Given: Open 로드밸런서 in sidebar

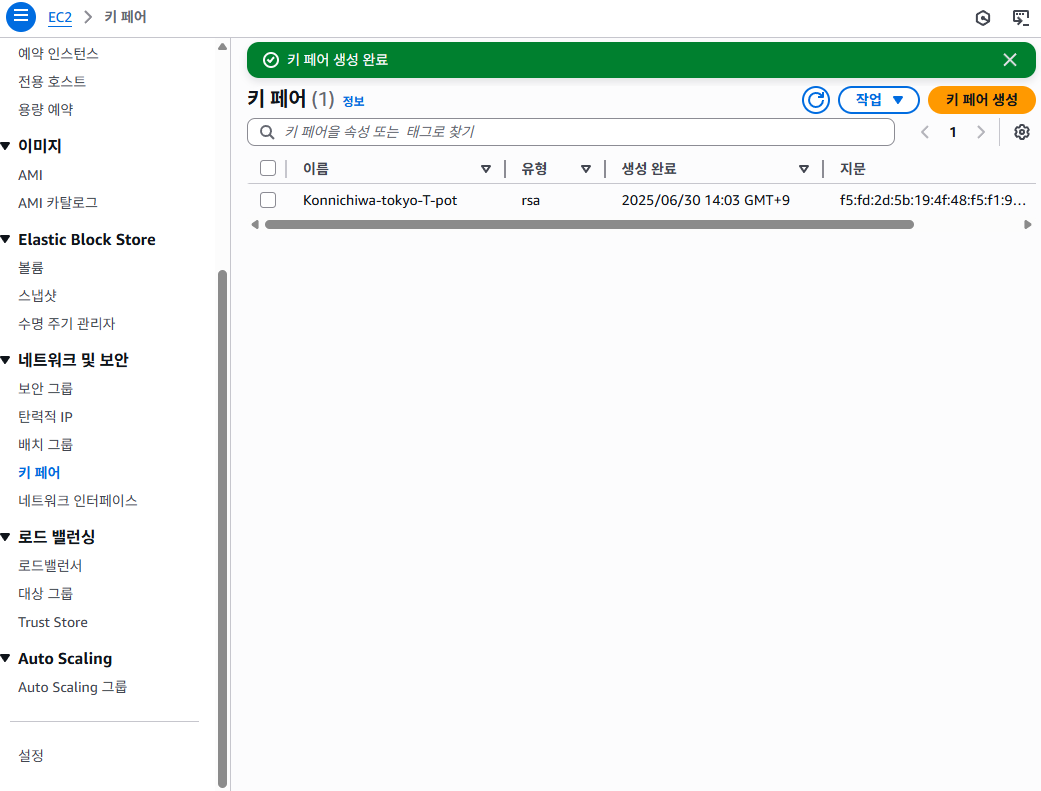Looking at the screenshot, I should pyautogui.click(x=50, y=565).
